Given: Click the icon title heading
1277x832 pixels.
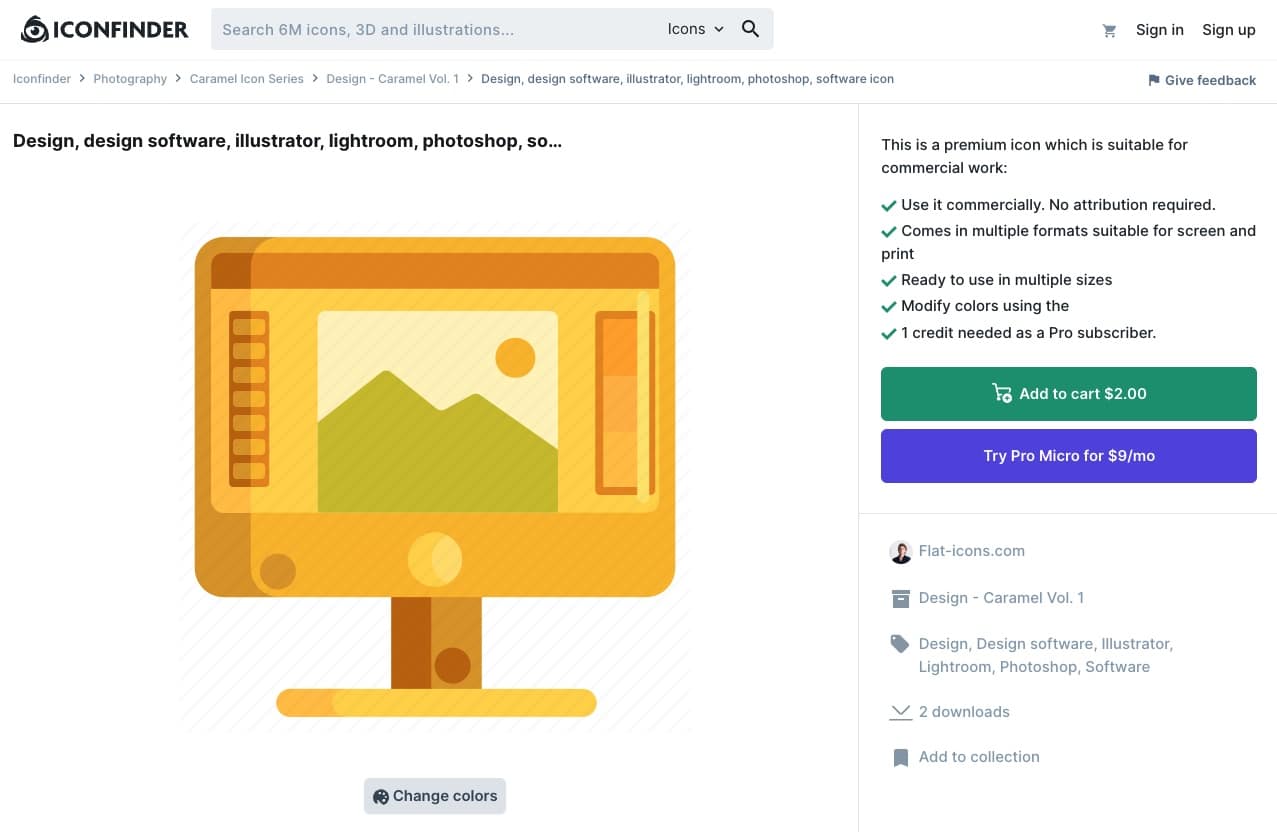Looking at the screenshot, I should click(287, 141).
